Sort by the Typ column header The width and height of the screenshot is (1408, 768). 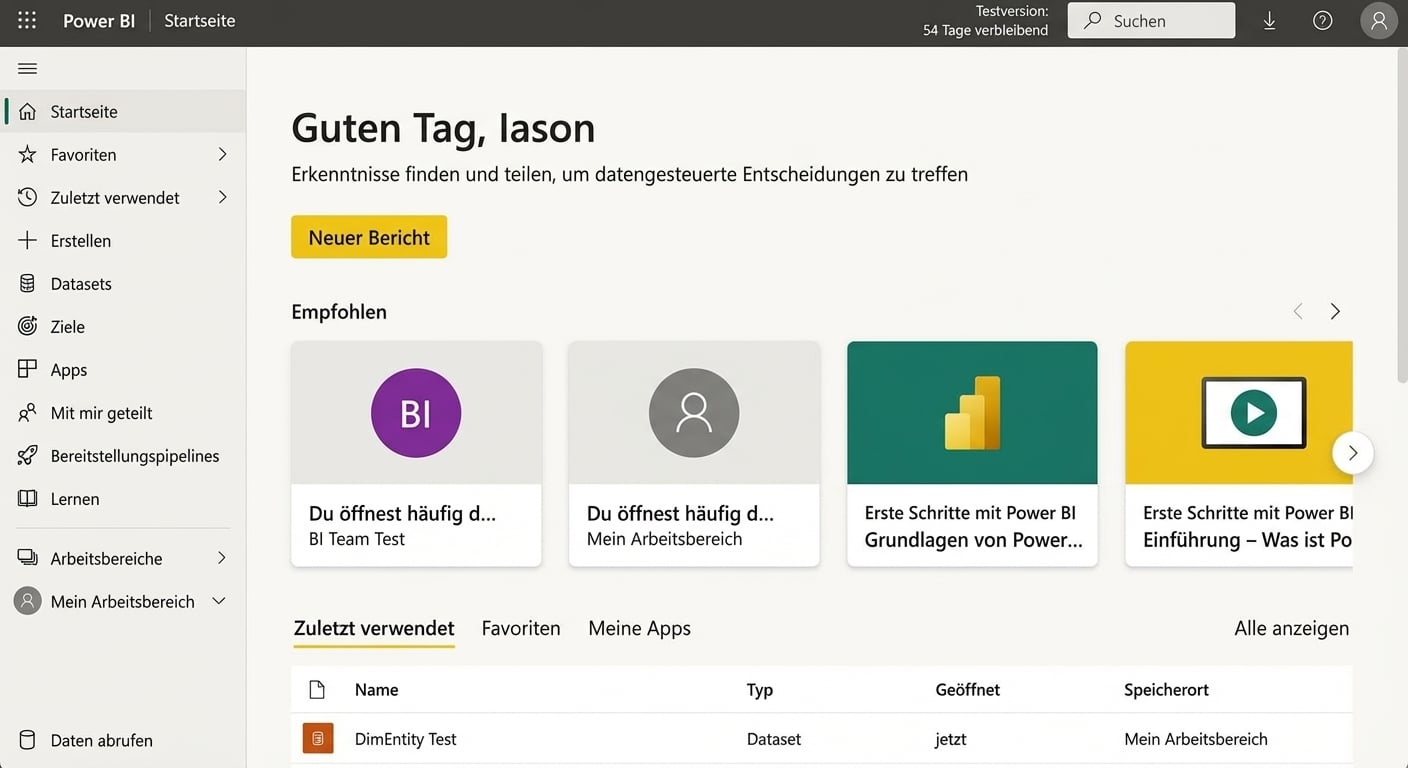click(759, 689)
